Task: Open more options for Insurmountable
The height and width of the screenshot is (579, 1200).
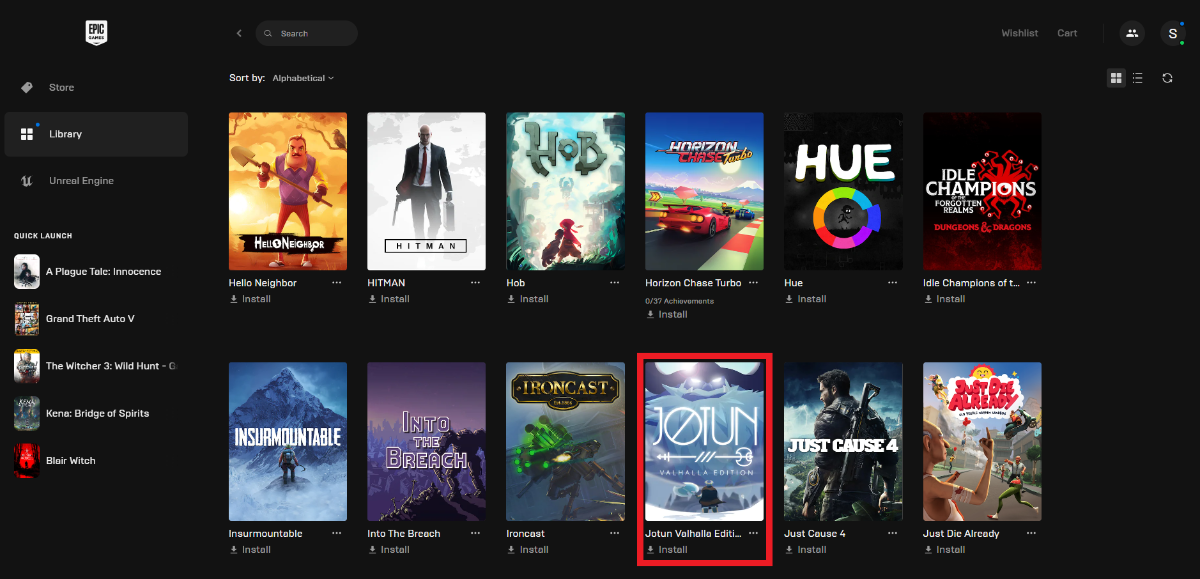Action: pyautogui.click(x=337, y=534)
